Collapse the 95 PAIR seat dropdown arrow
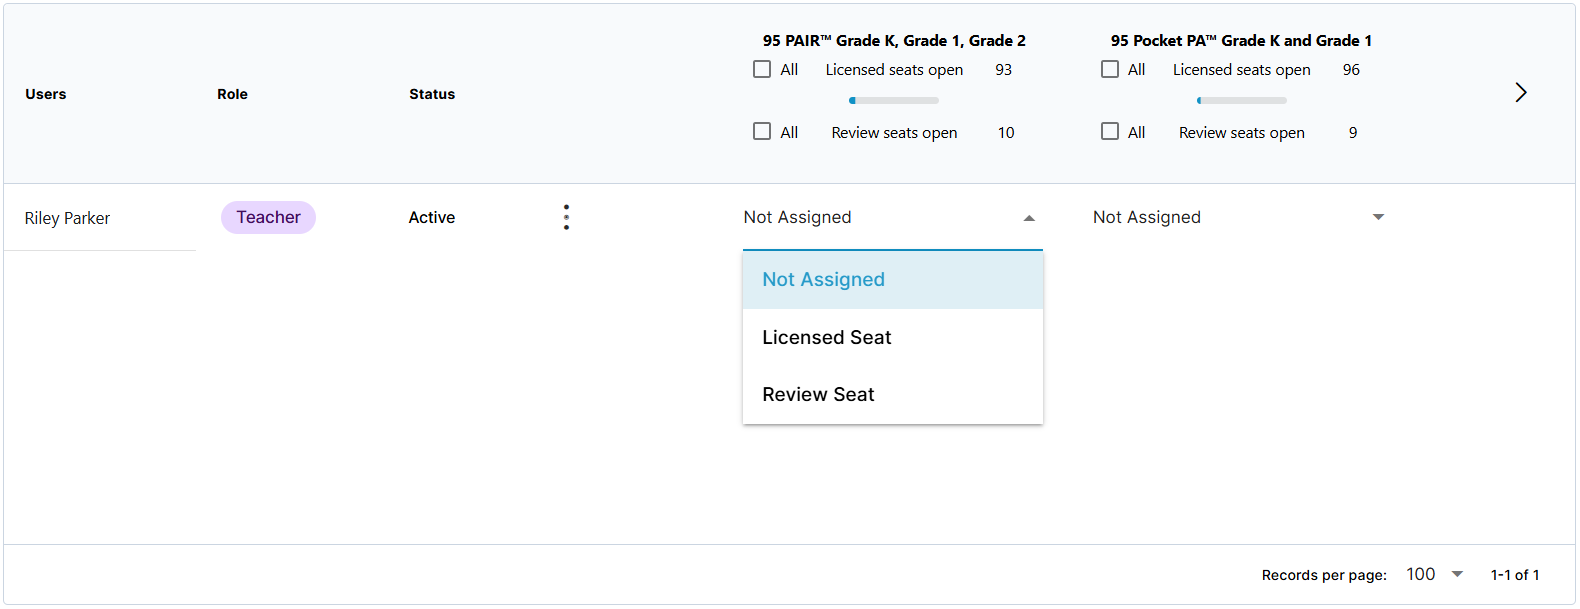 (1029, 218)
